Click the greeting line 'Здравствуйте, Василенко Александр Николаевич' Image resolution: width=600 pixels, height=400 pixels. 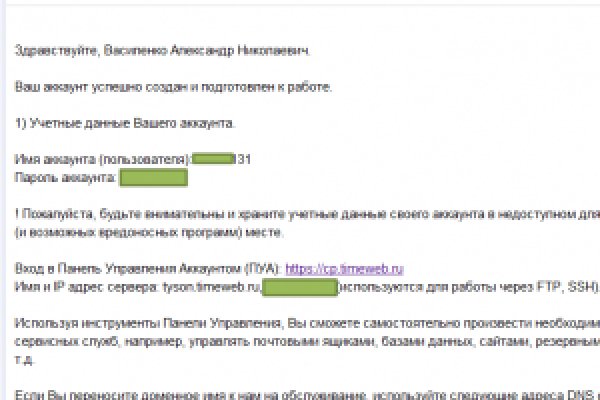162,51
